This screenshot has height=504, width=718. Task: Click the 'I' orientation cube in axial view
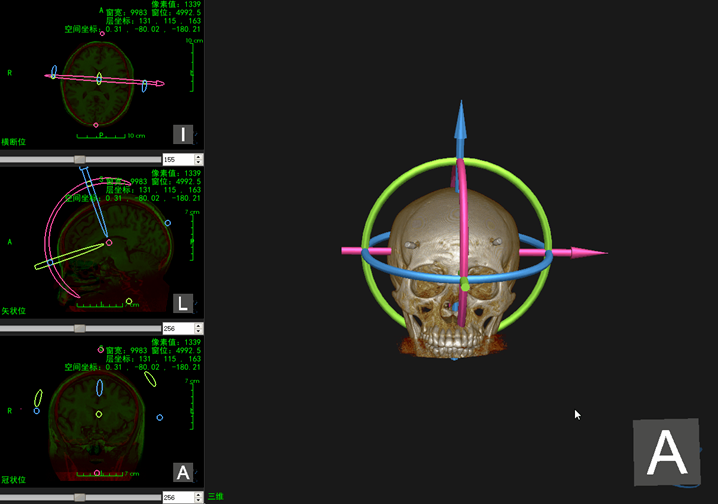coord(183,134)
